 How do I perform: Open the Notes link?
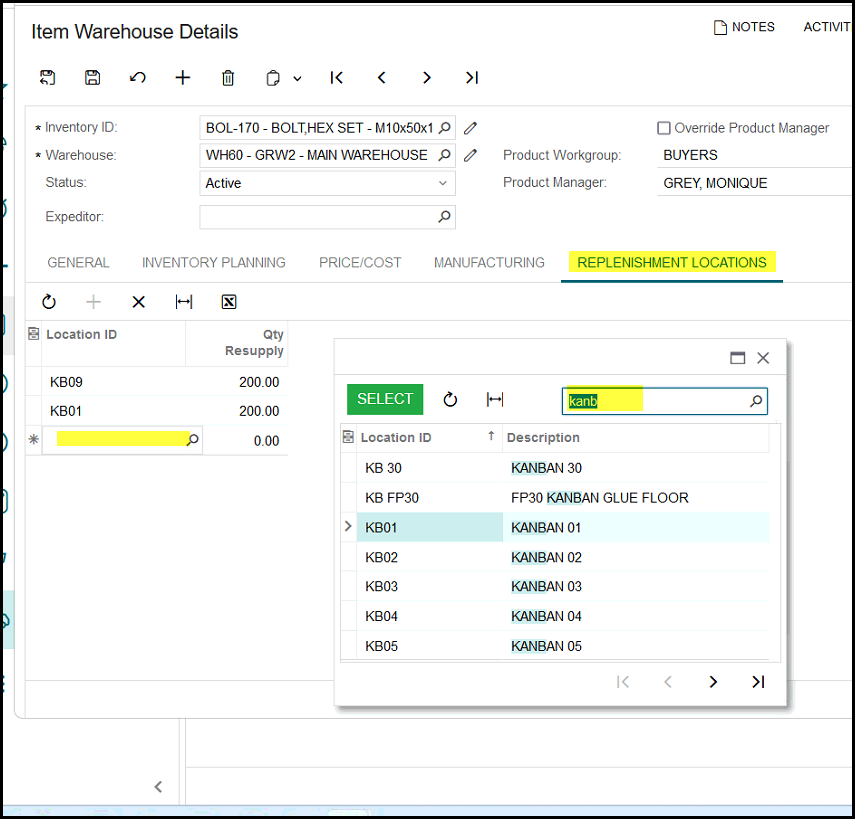point(744,27)
